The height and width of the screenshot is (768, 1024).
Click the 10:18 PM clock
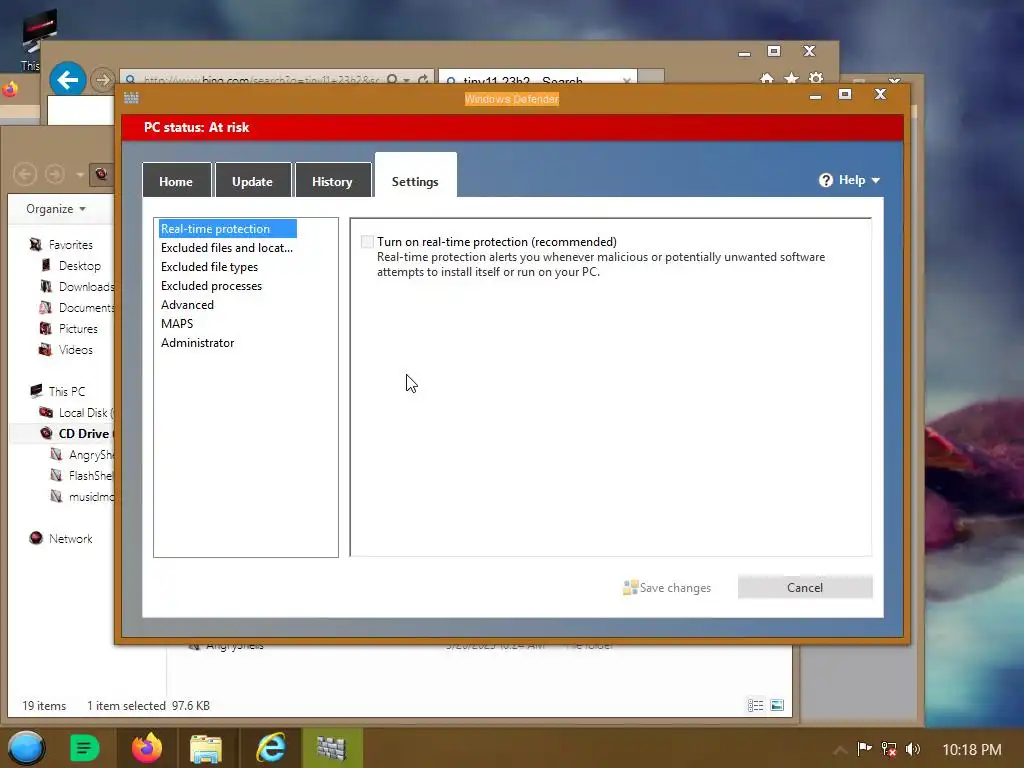point(972,750)
